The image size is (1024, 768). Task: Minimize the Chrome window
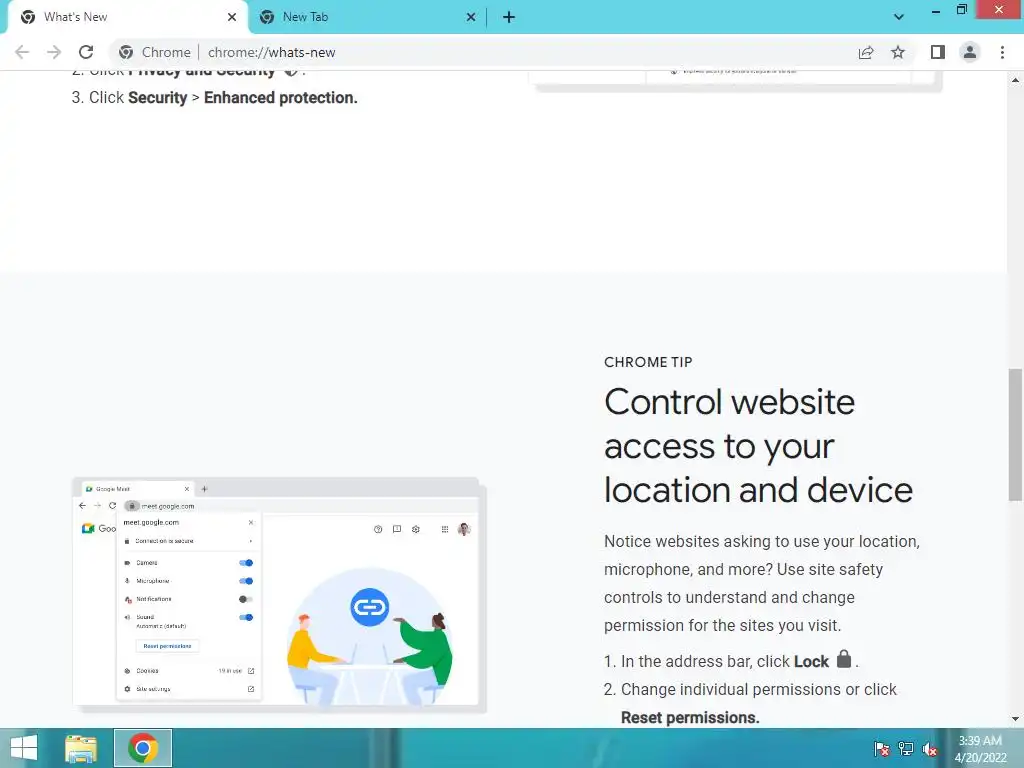pos(936,11)
